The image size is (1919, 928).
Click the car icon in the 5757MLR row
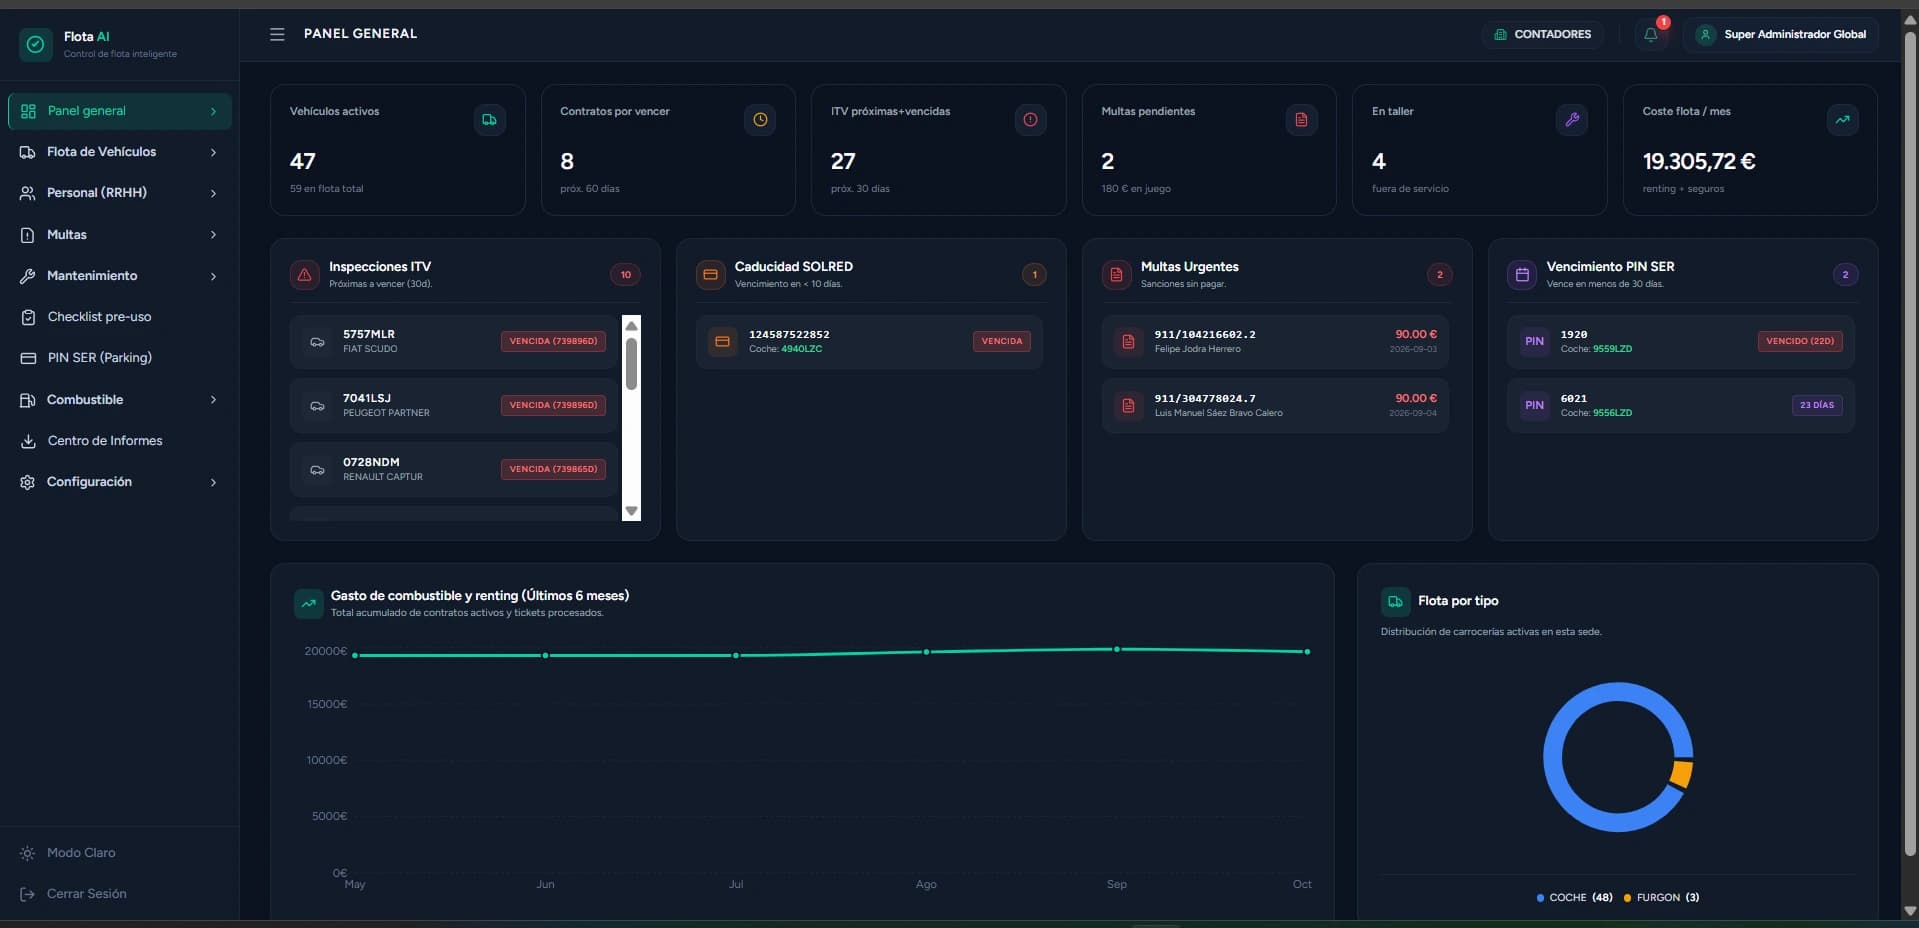pyautogui.click(x=317, y=342)
